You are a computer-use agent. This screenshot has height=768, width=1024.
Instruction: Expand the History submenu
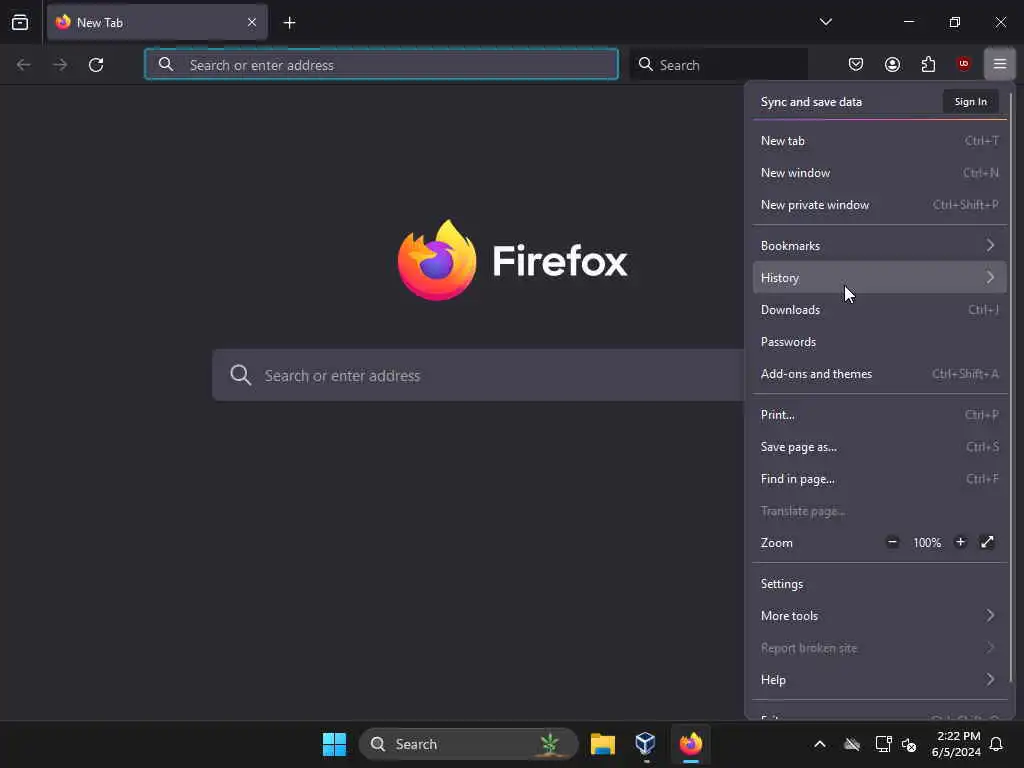pos(880,278)
